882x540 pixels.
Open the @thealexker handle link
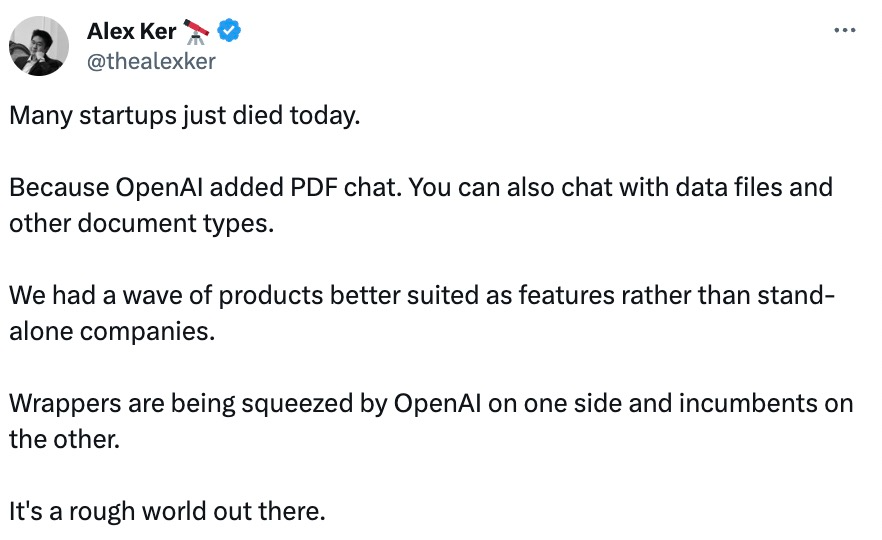coord(151,61)
